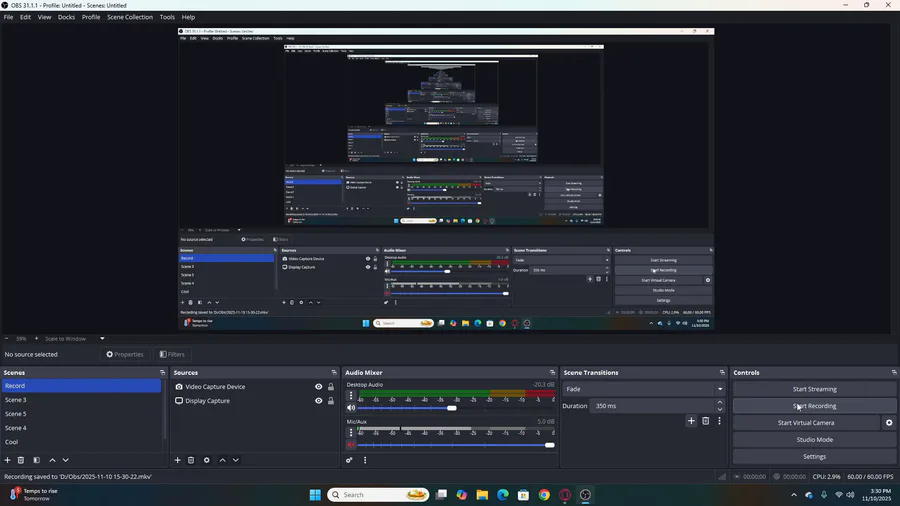Pop out the Scenes dock

coord(162,372)
